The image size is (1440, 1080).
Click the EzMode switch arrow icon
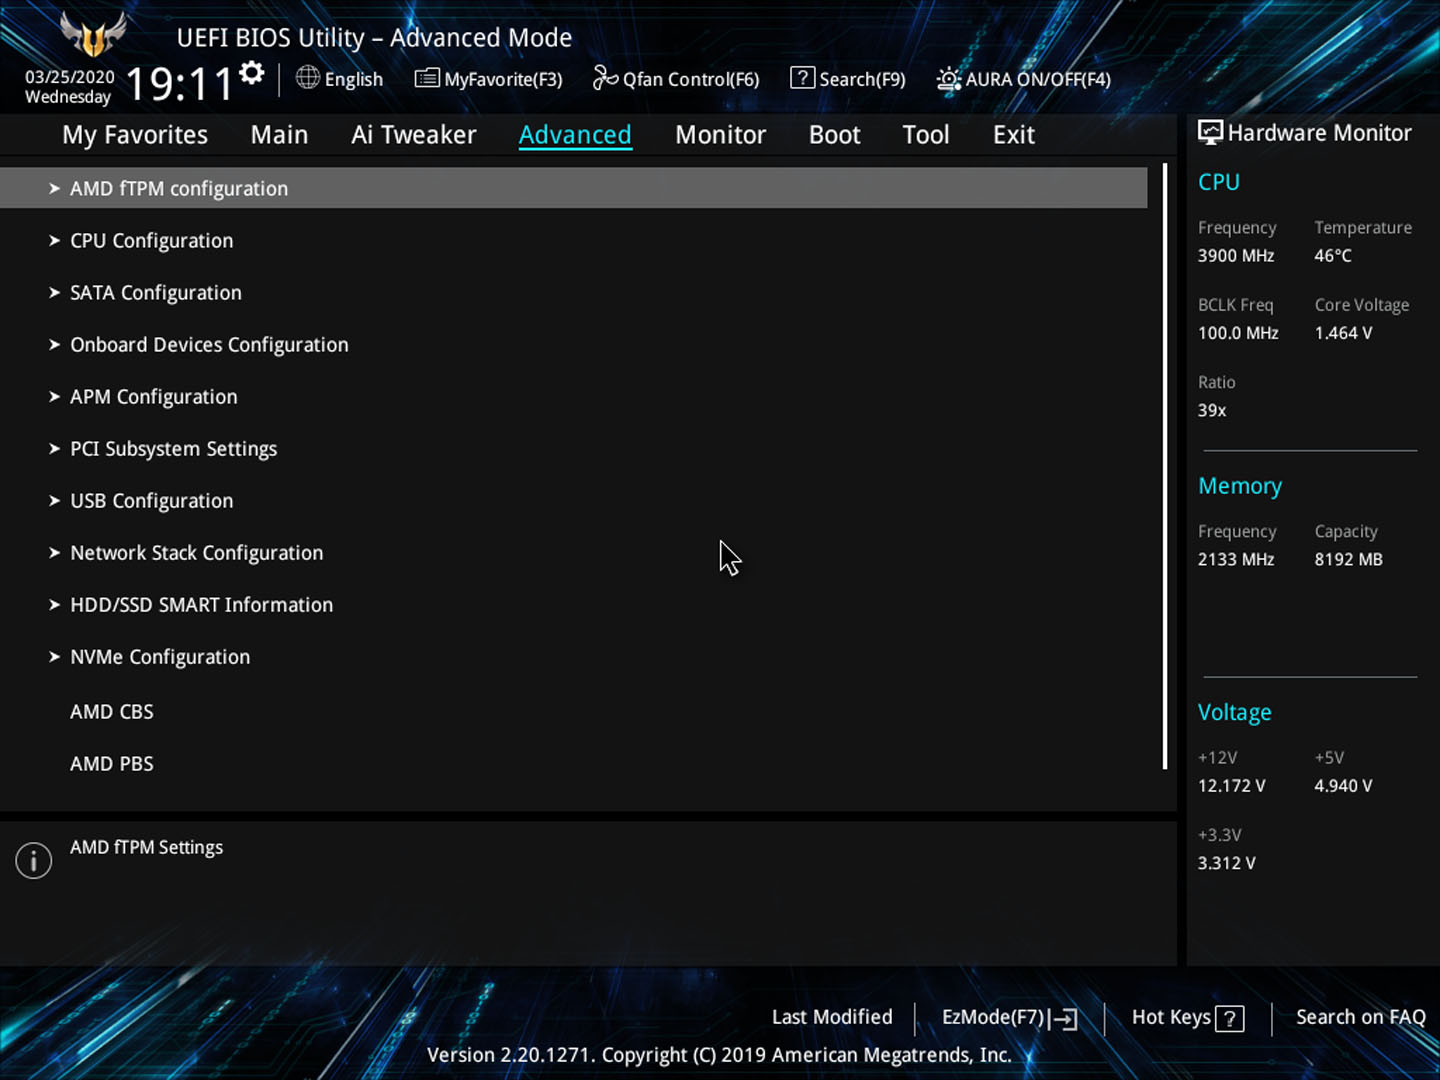pos(1064,1018)
